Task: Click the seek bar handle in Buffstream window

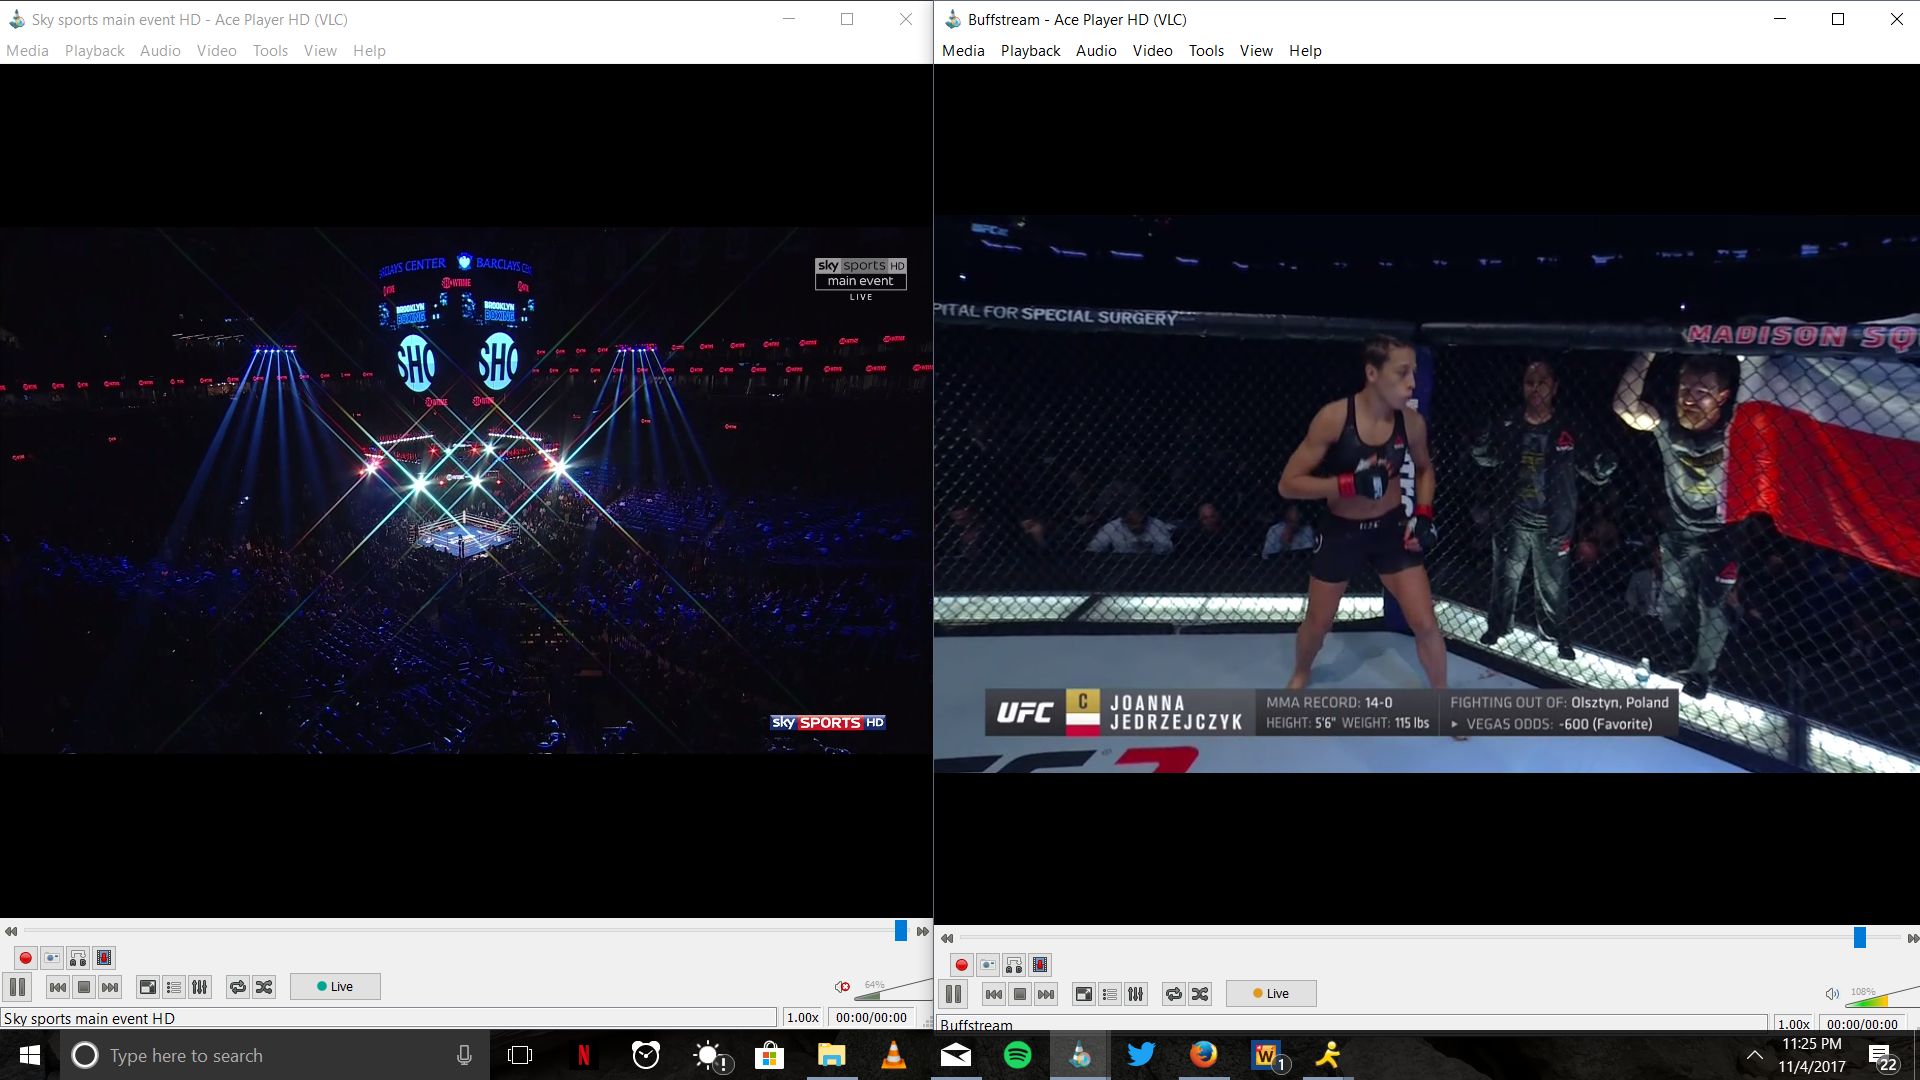Action: (1860, 938)
